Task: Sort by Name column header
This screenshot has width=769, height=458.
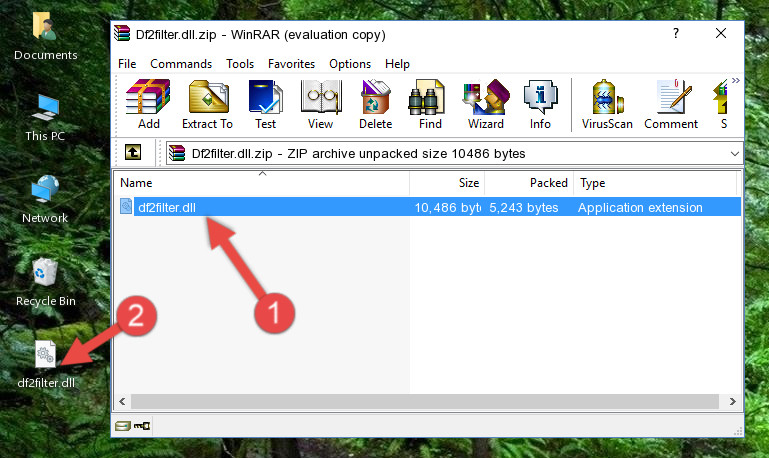Action: point(262,183)
